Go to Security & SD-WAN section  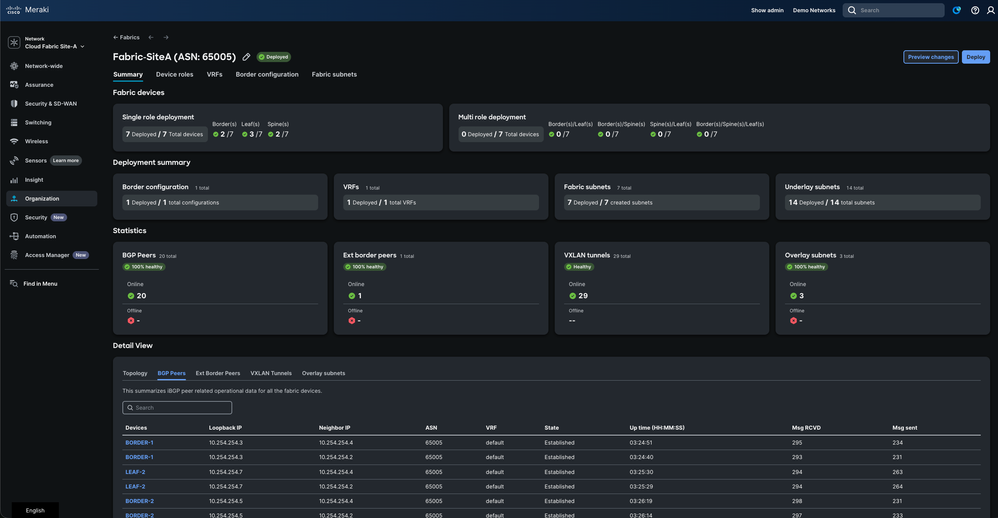50,103
